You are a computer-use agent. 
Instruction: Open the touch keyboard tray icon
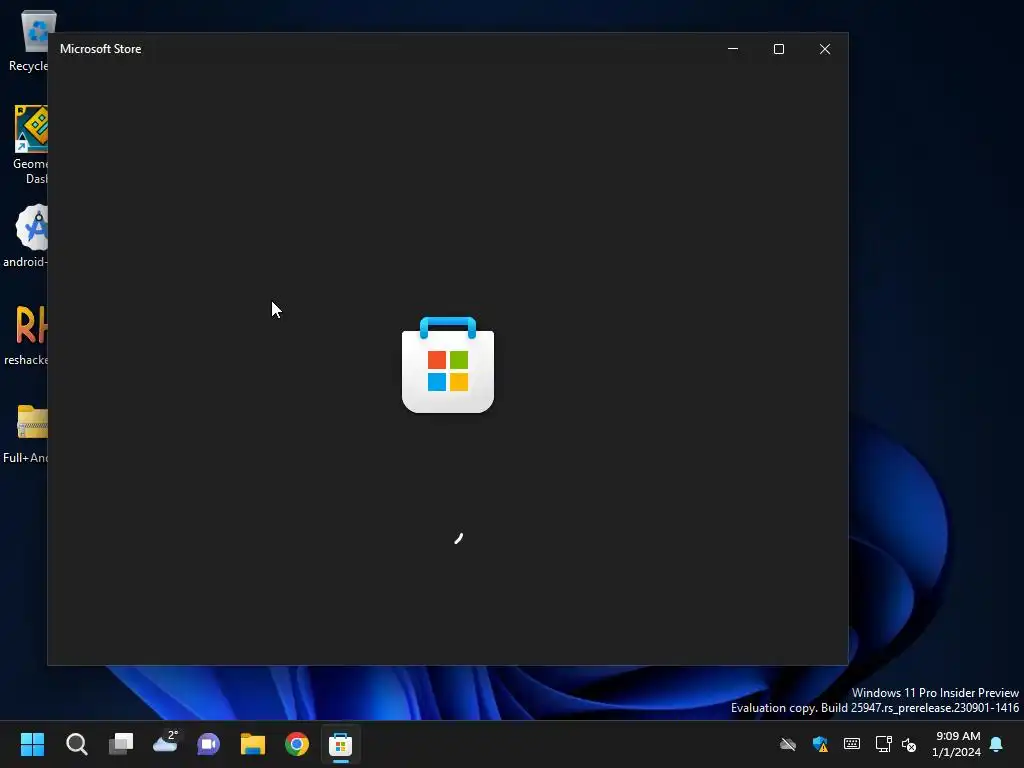(x=852, y=744)
